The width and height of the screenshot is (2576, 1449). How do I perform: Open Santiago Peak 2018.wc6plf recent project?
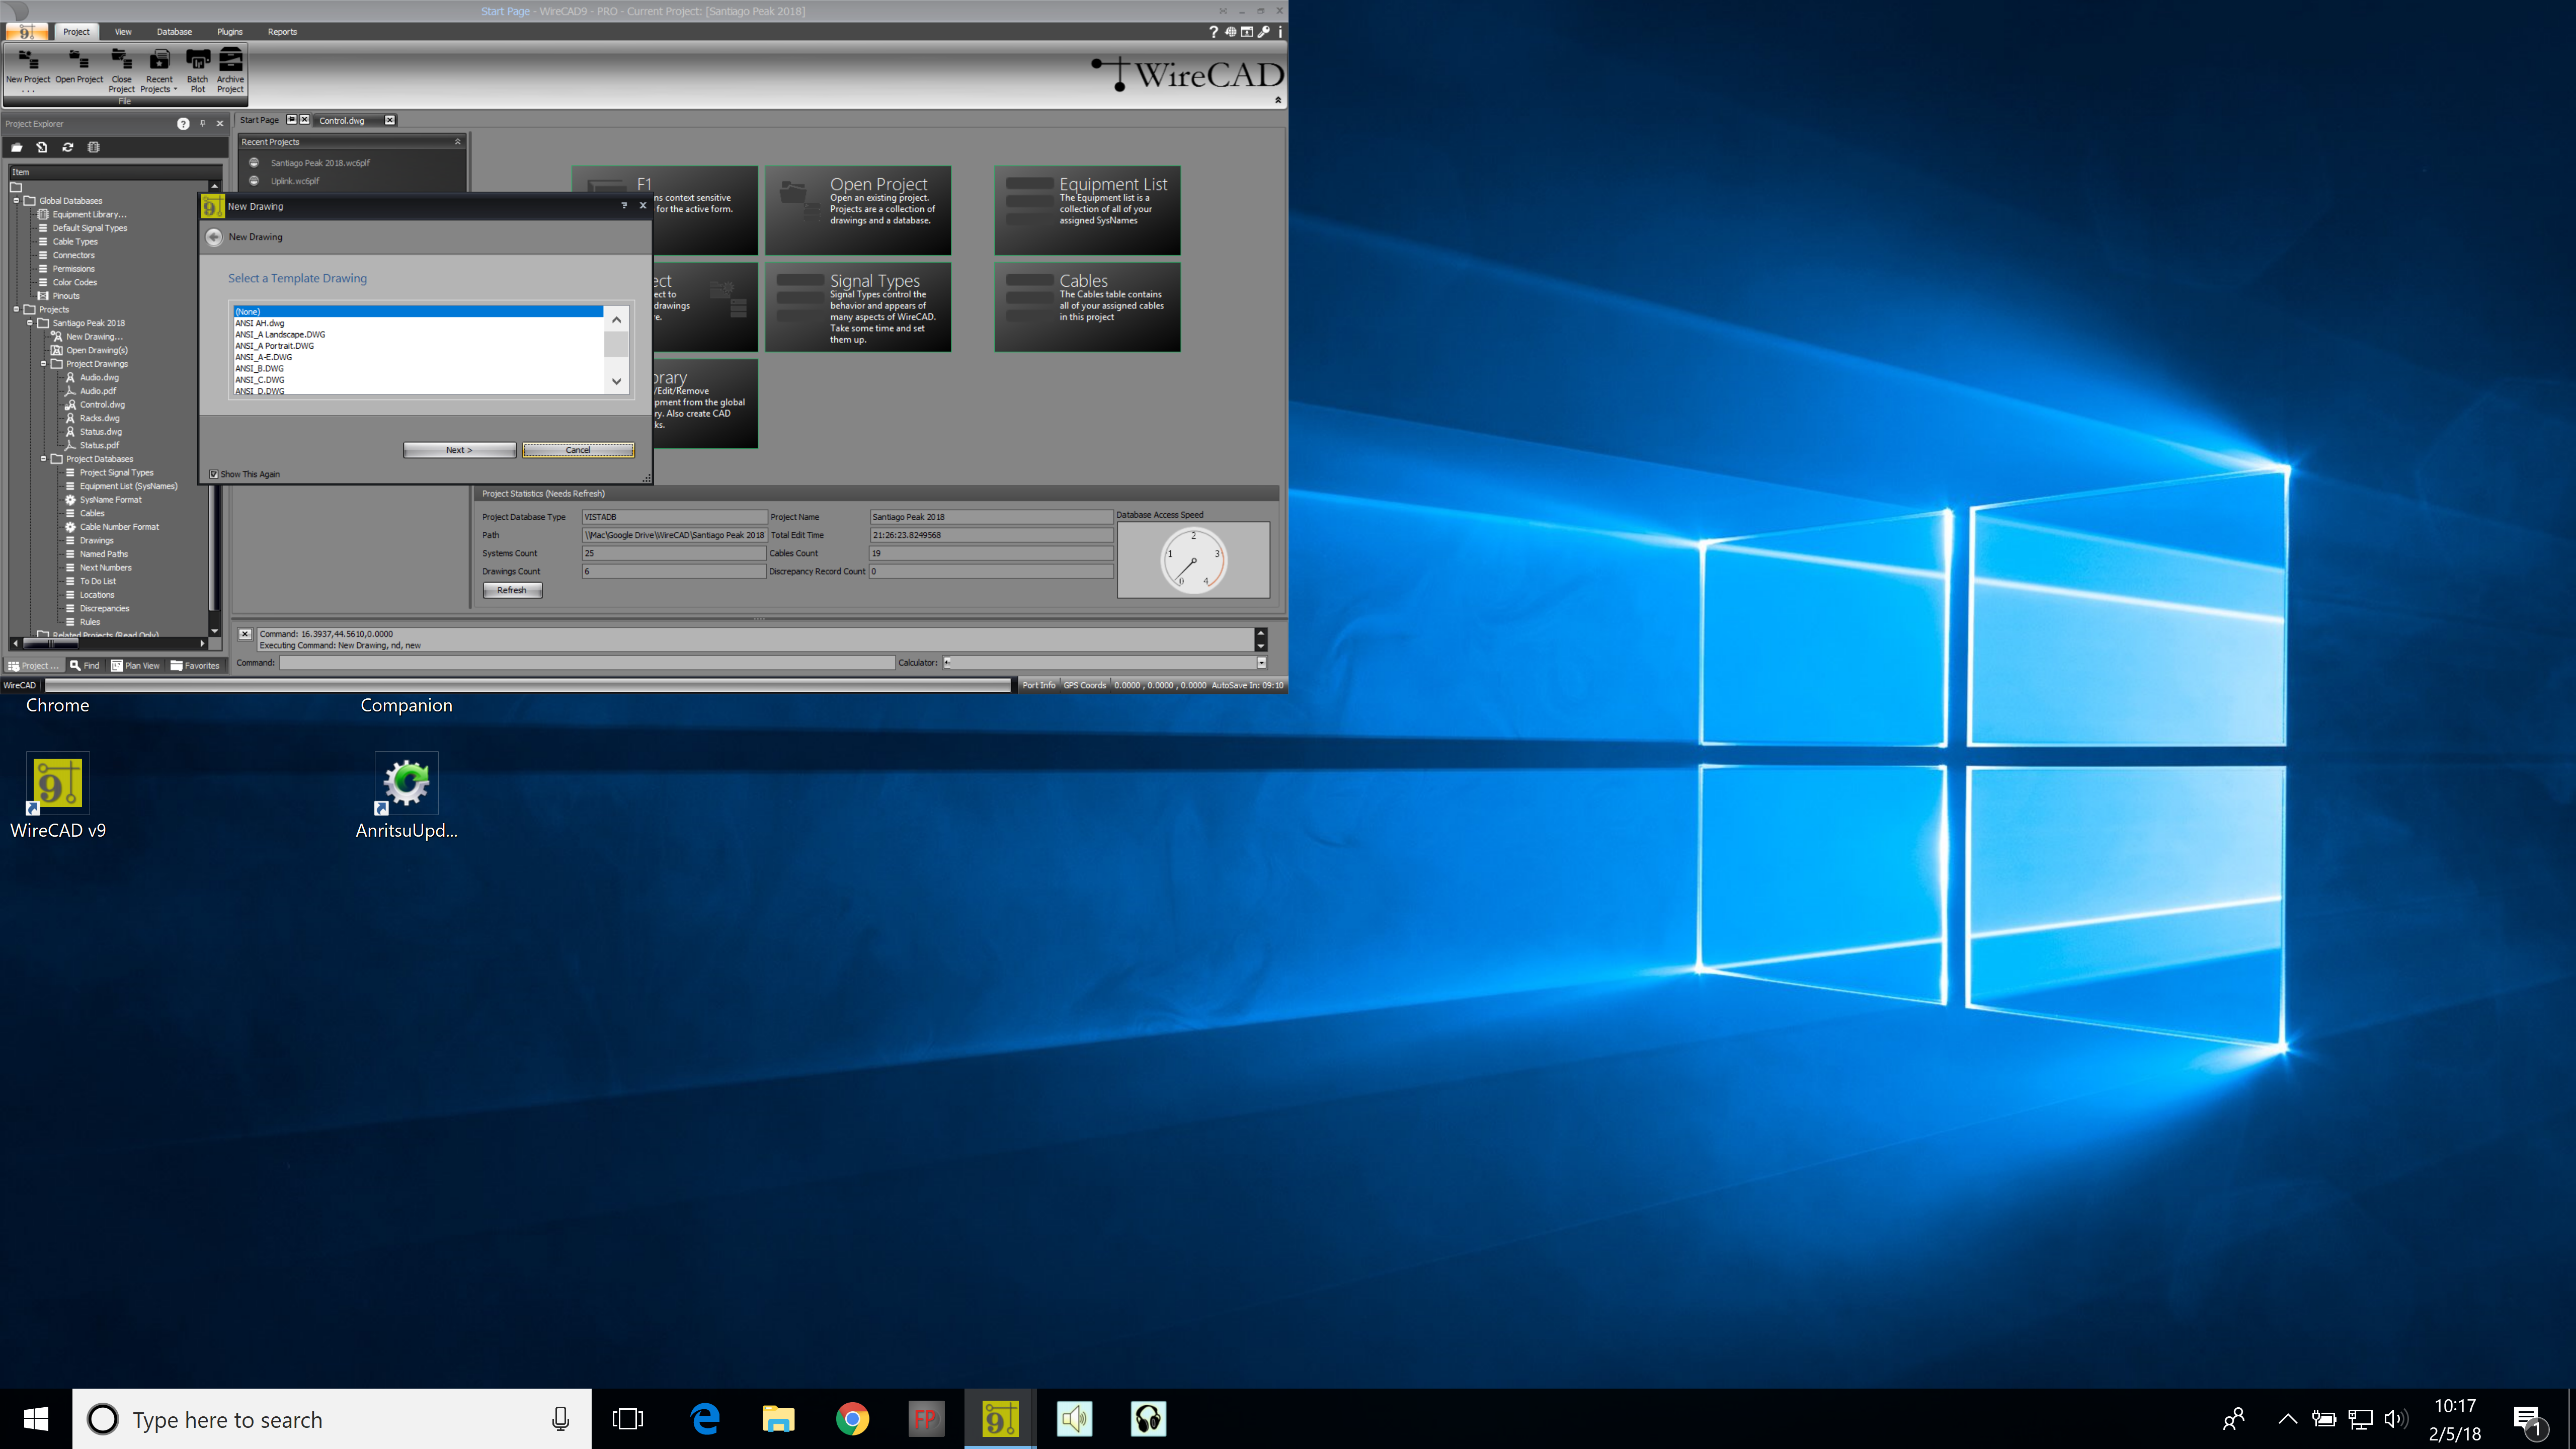(x=320, y=163)
